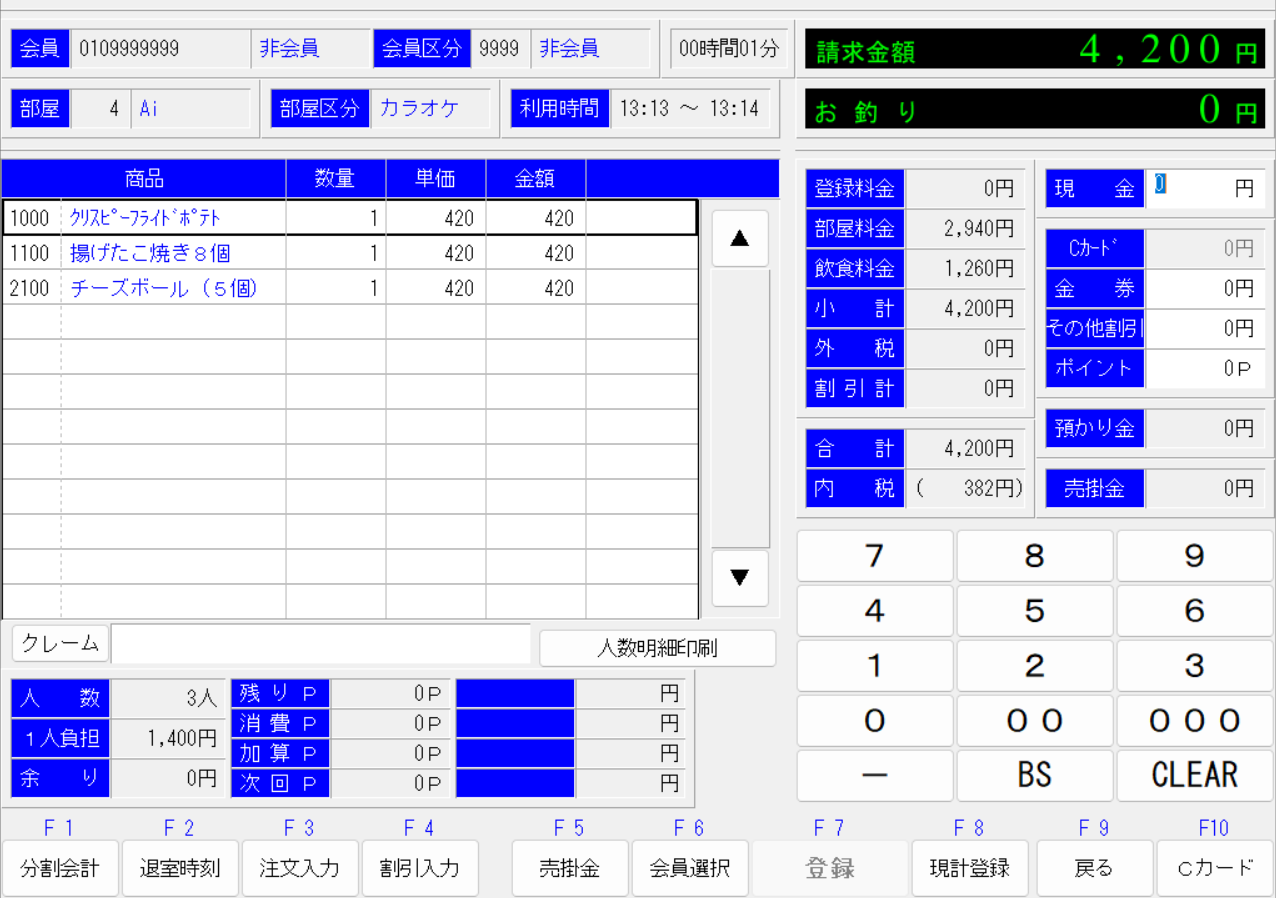Image resolution: width=1276 pixels, height=898 pixels.
Task: Click 現計登録 cash register button
Action: point(970,868)
